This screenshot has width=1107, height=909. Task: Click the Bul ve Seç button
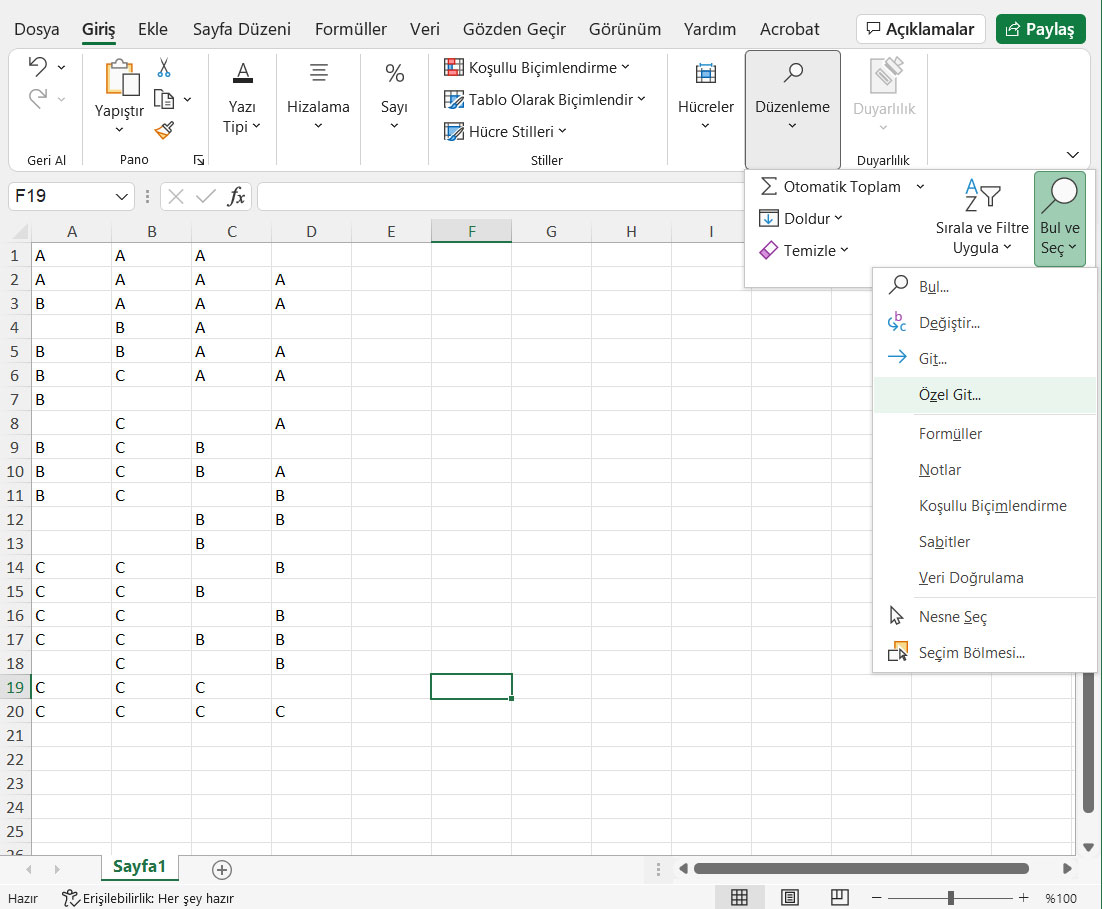pyautogui.click(x=1060, y=219)
